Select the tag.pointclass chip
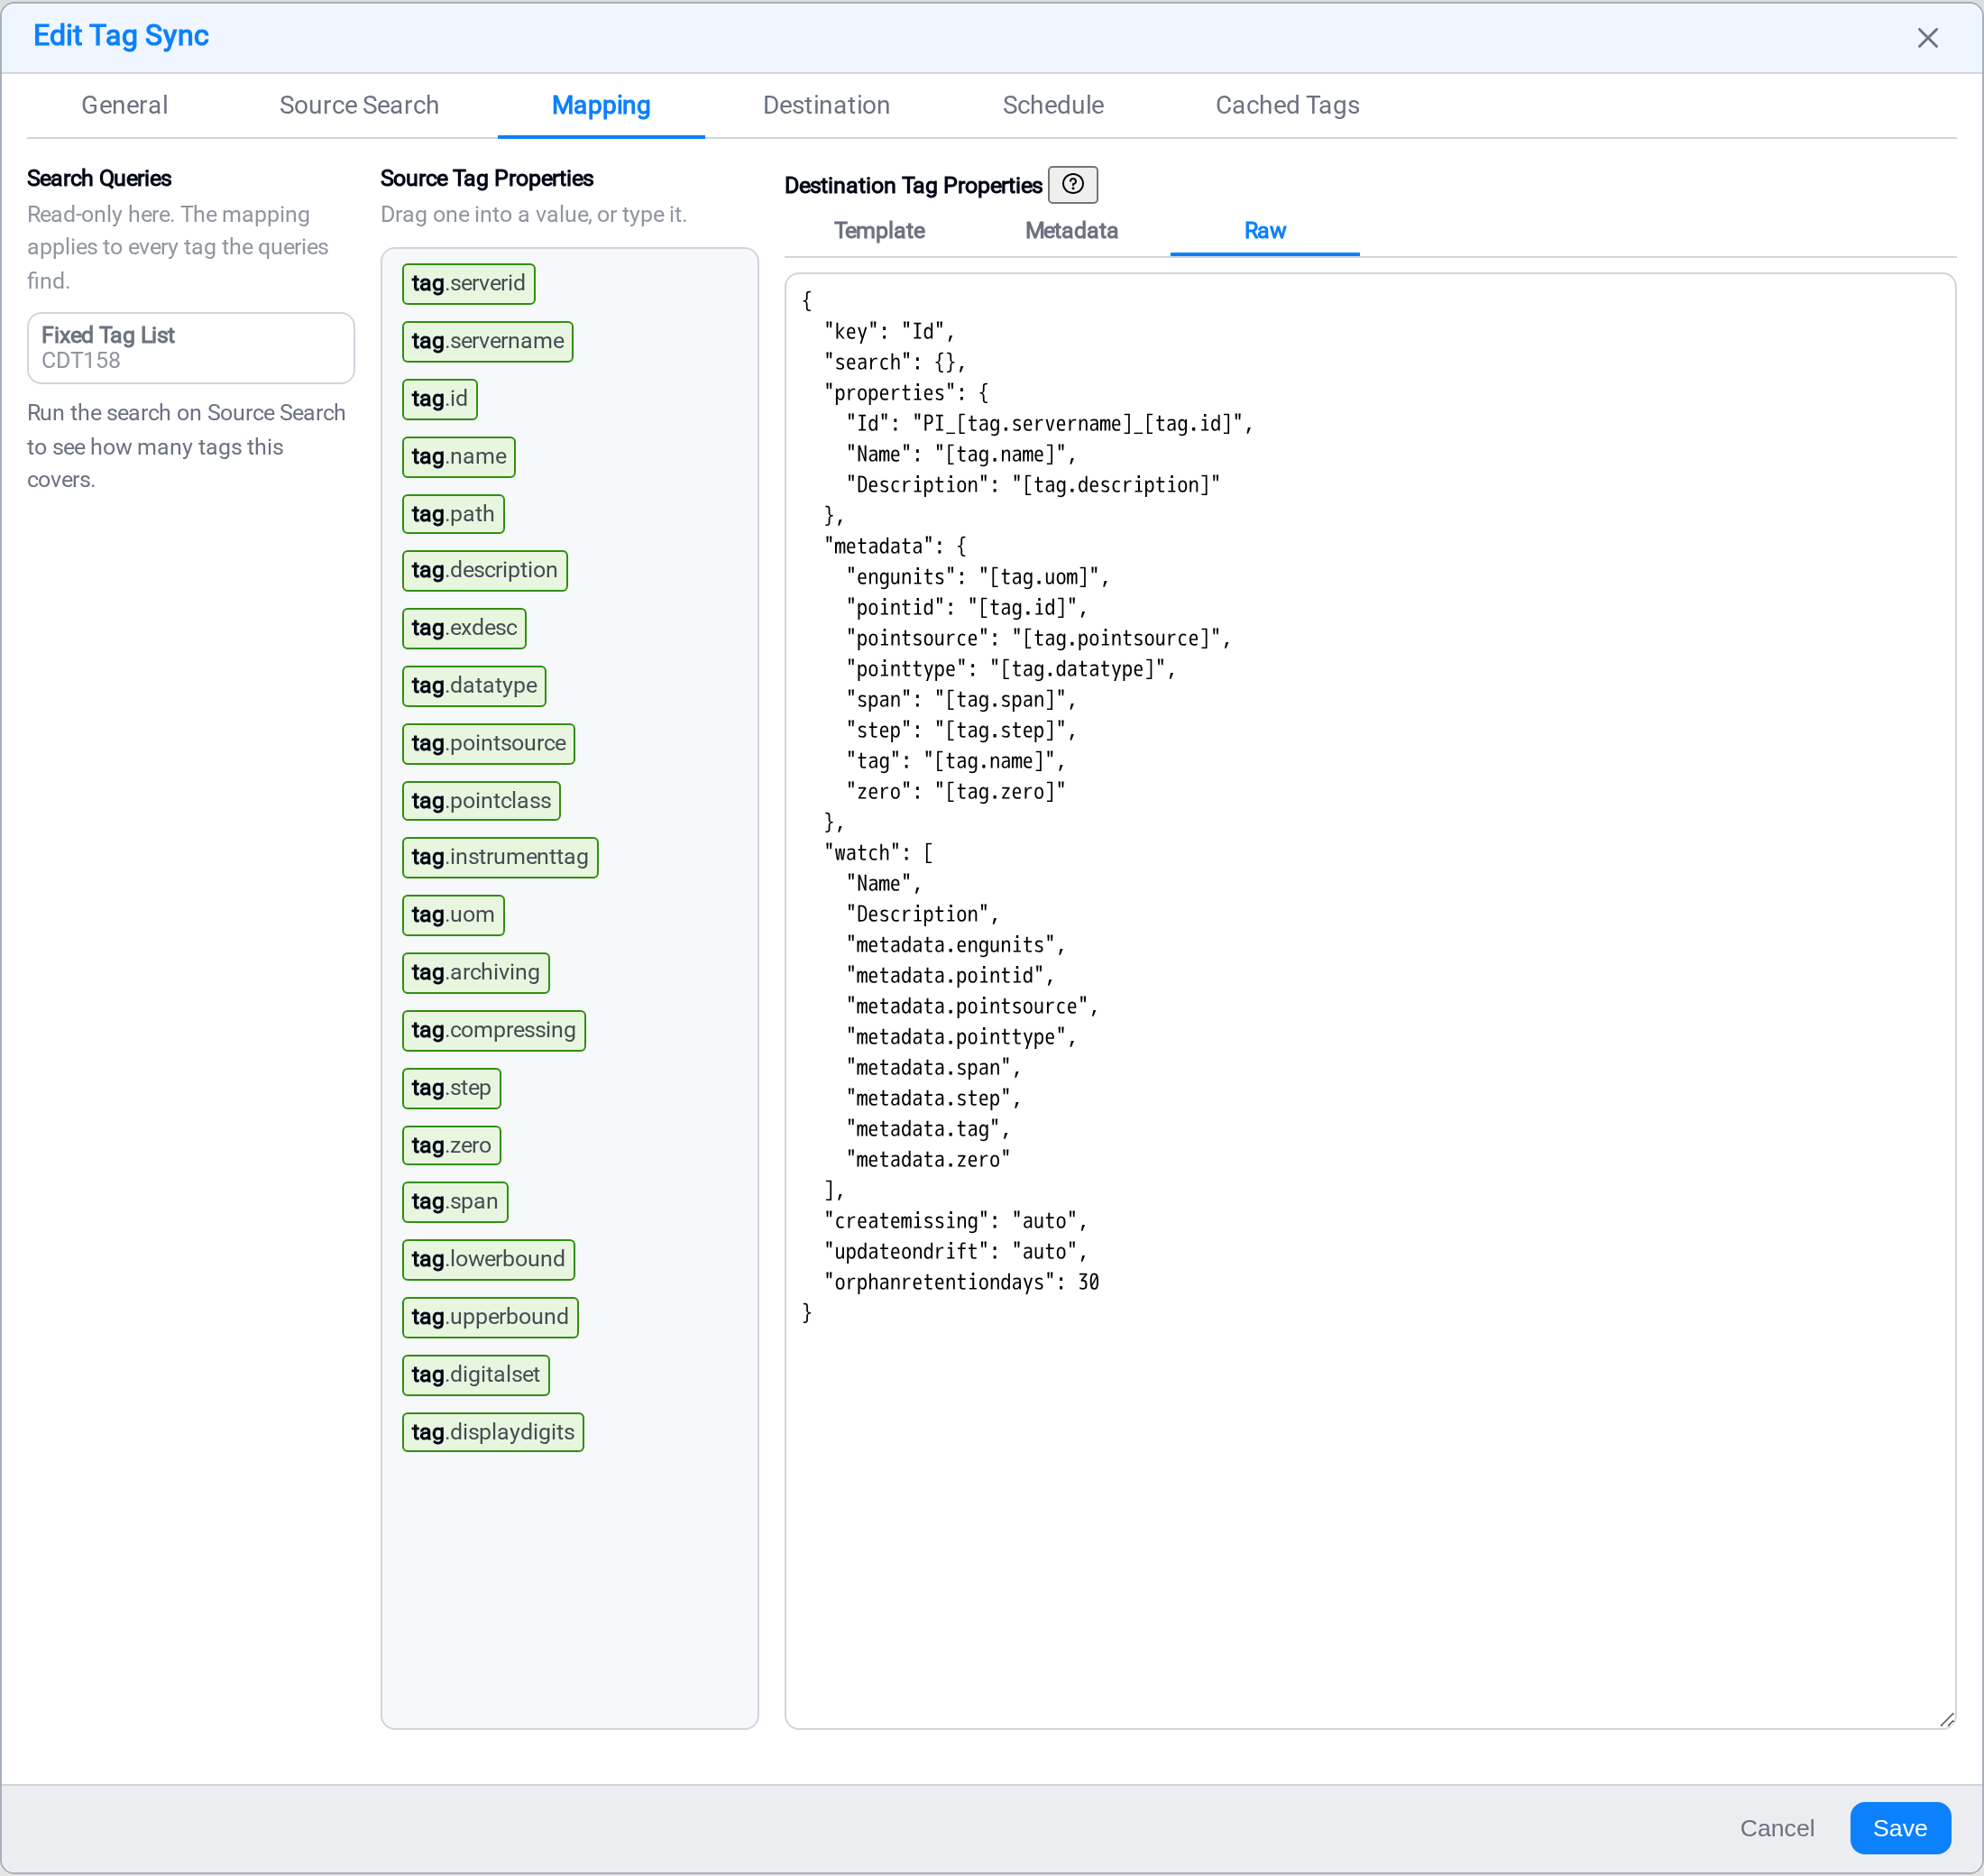 click(x=480, y=801)
